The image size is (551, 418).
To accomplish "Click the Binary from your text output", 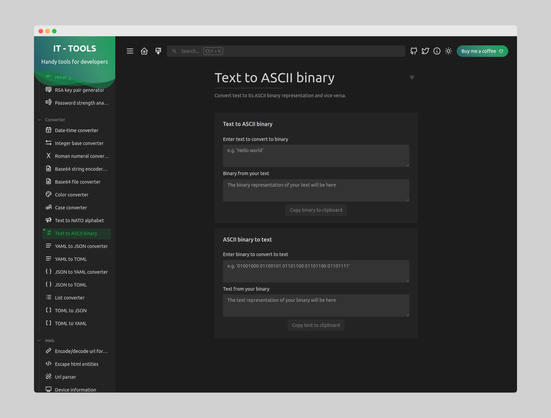I will (x=316, y=190).
